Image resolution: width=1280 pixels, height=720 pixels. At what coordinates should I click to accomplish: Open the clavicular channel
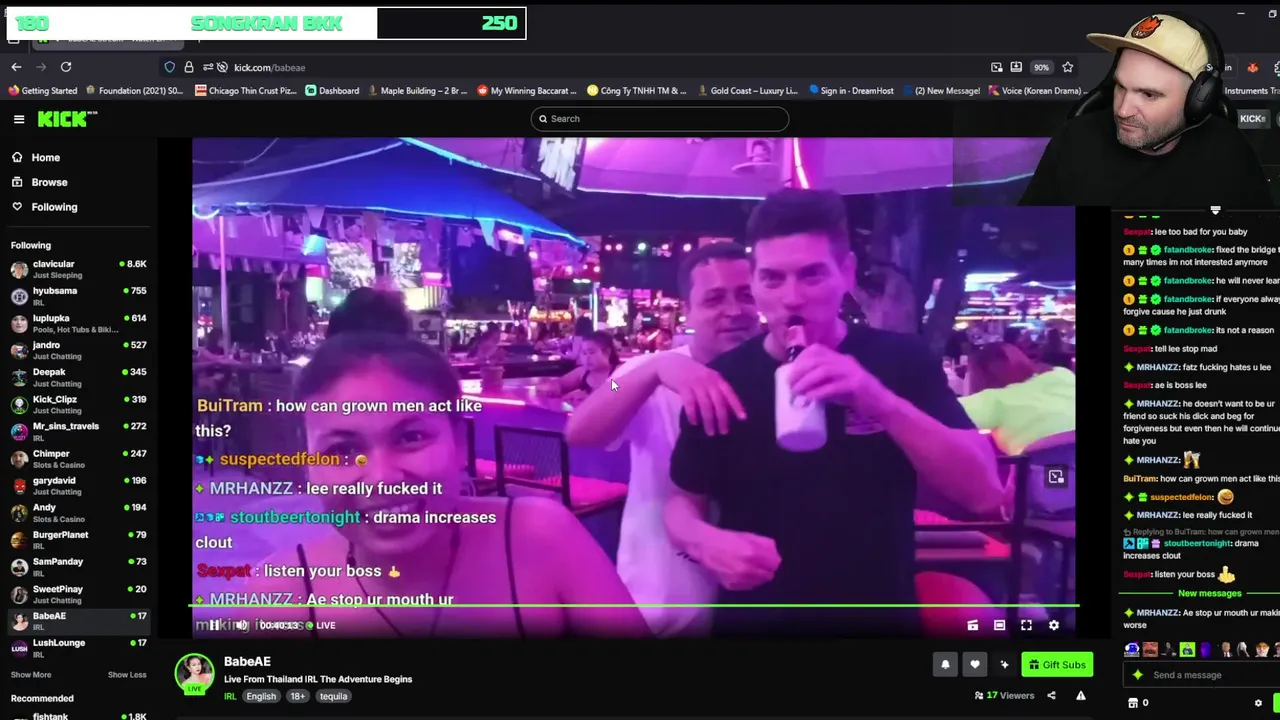point(78,268)
